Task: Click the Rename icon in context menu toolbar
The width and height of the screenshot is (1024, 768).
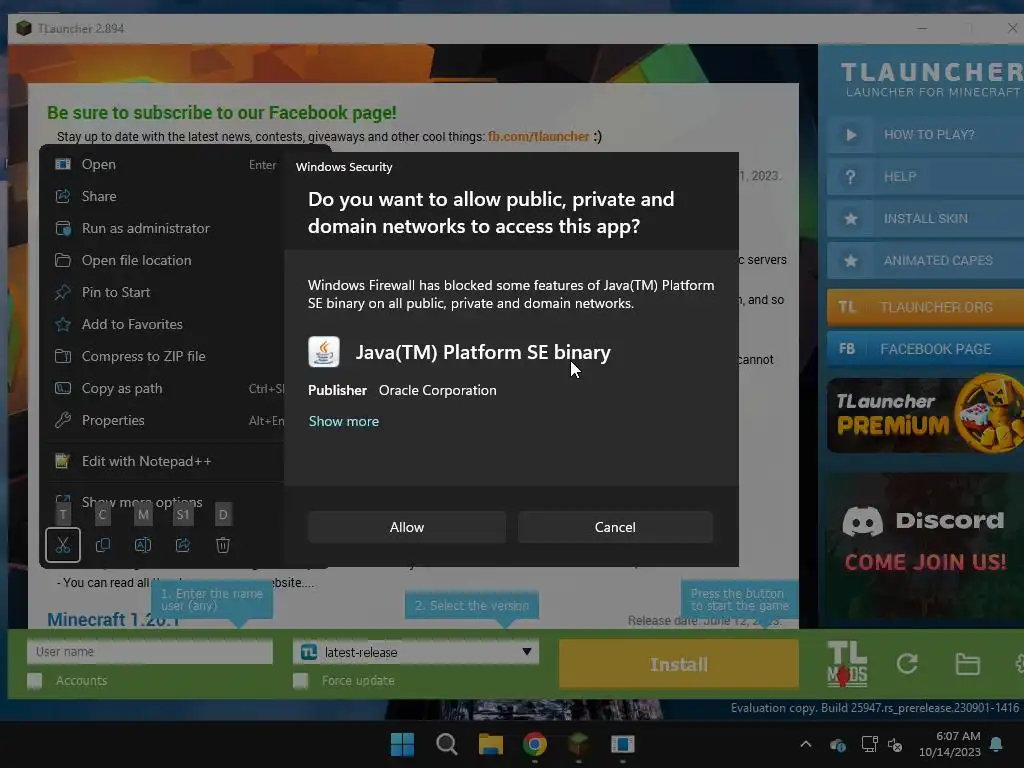Action: pyautogui.click(x=143, y=545)
